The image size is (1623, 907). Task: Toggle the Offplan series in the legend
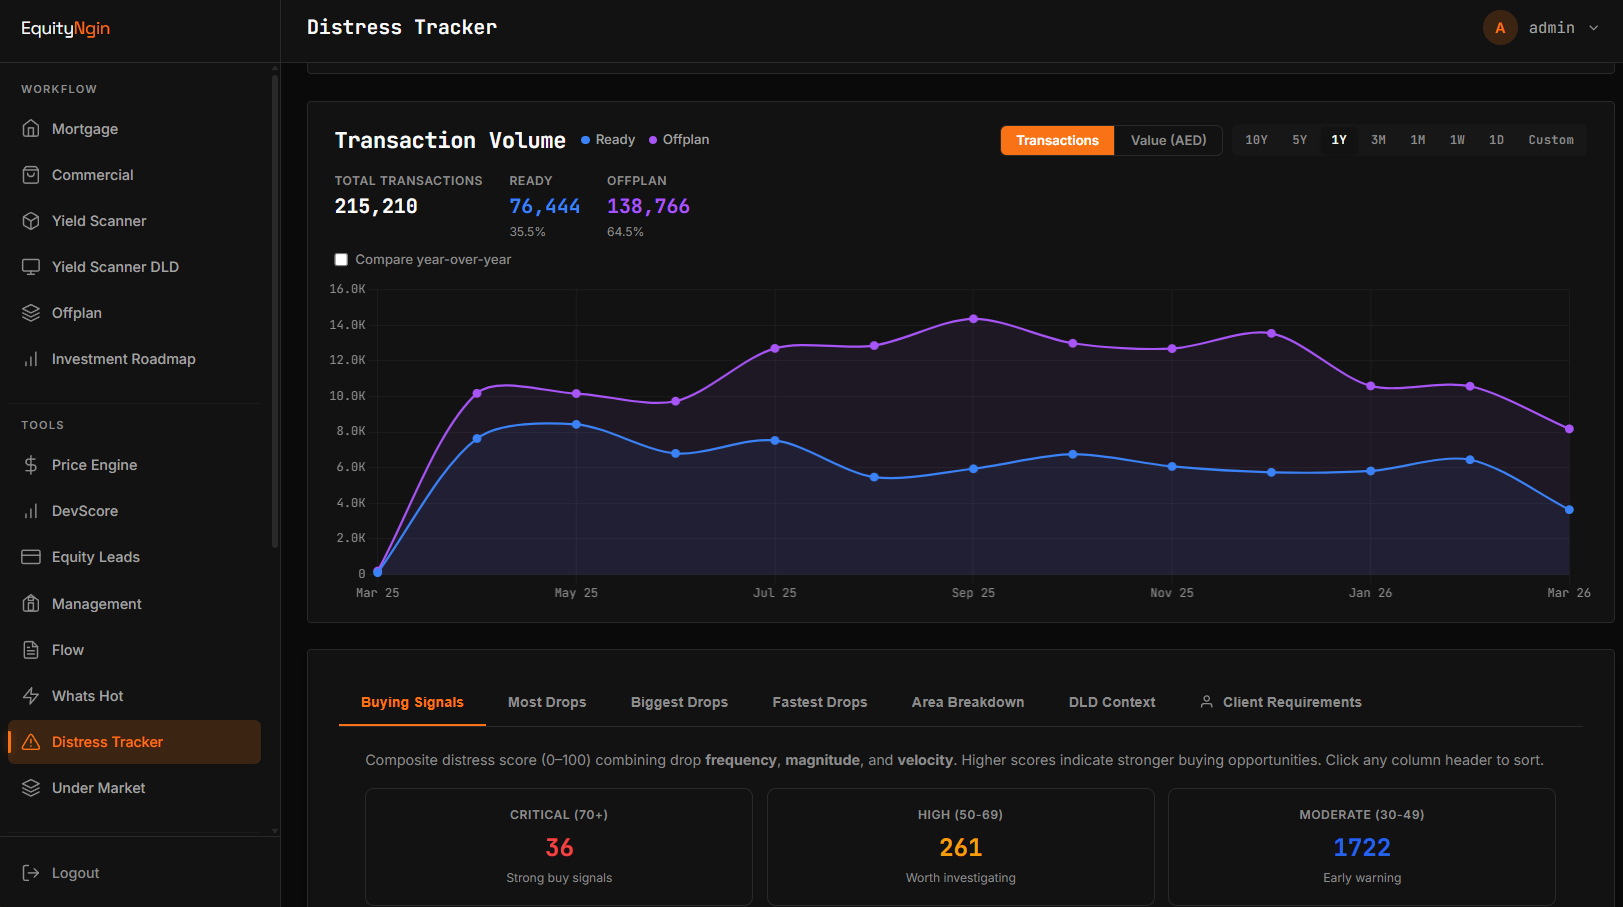(679, 139)
